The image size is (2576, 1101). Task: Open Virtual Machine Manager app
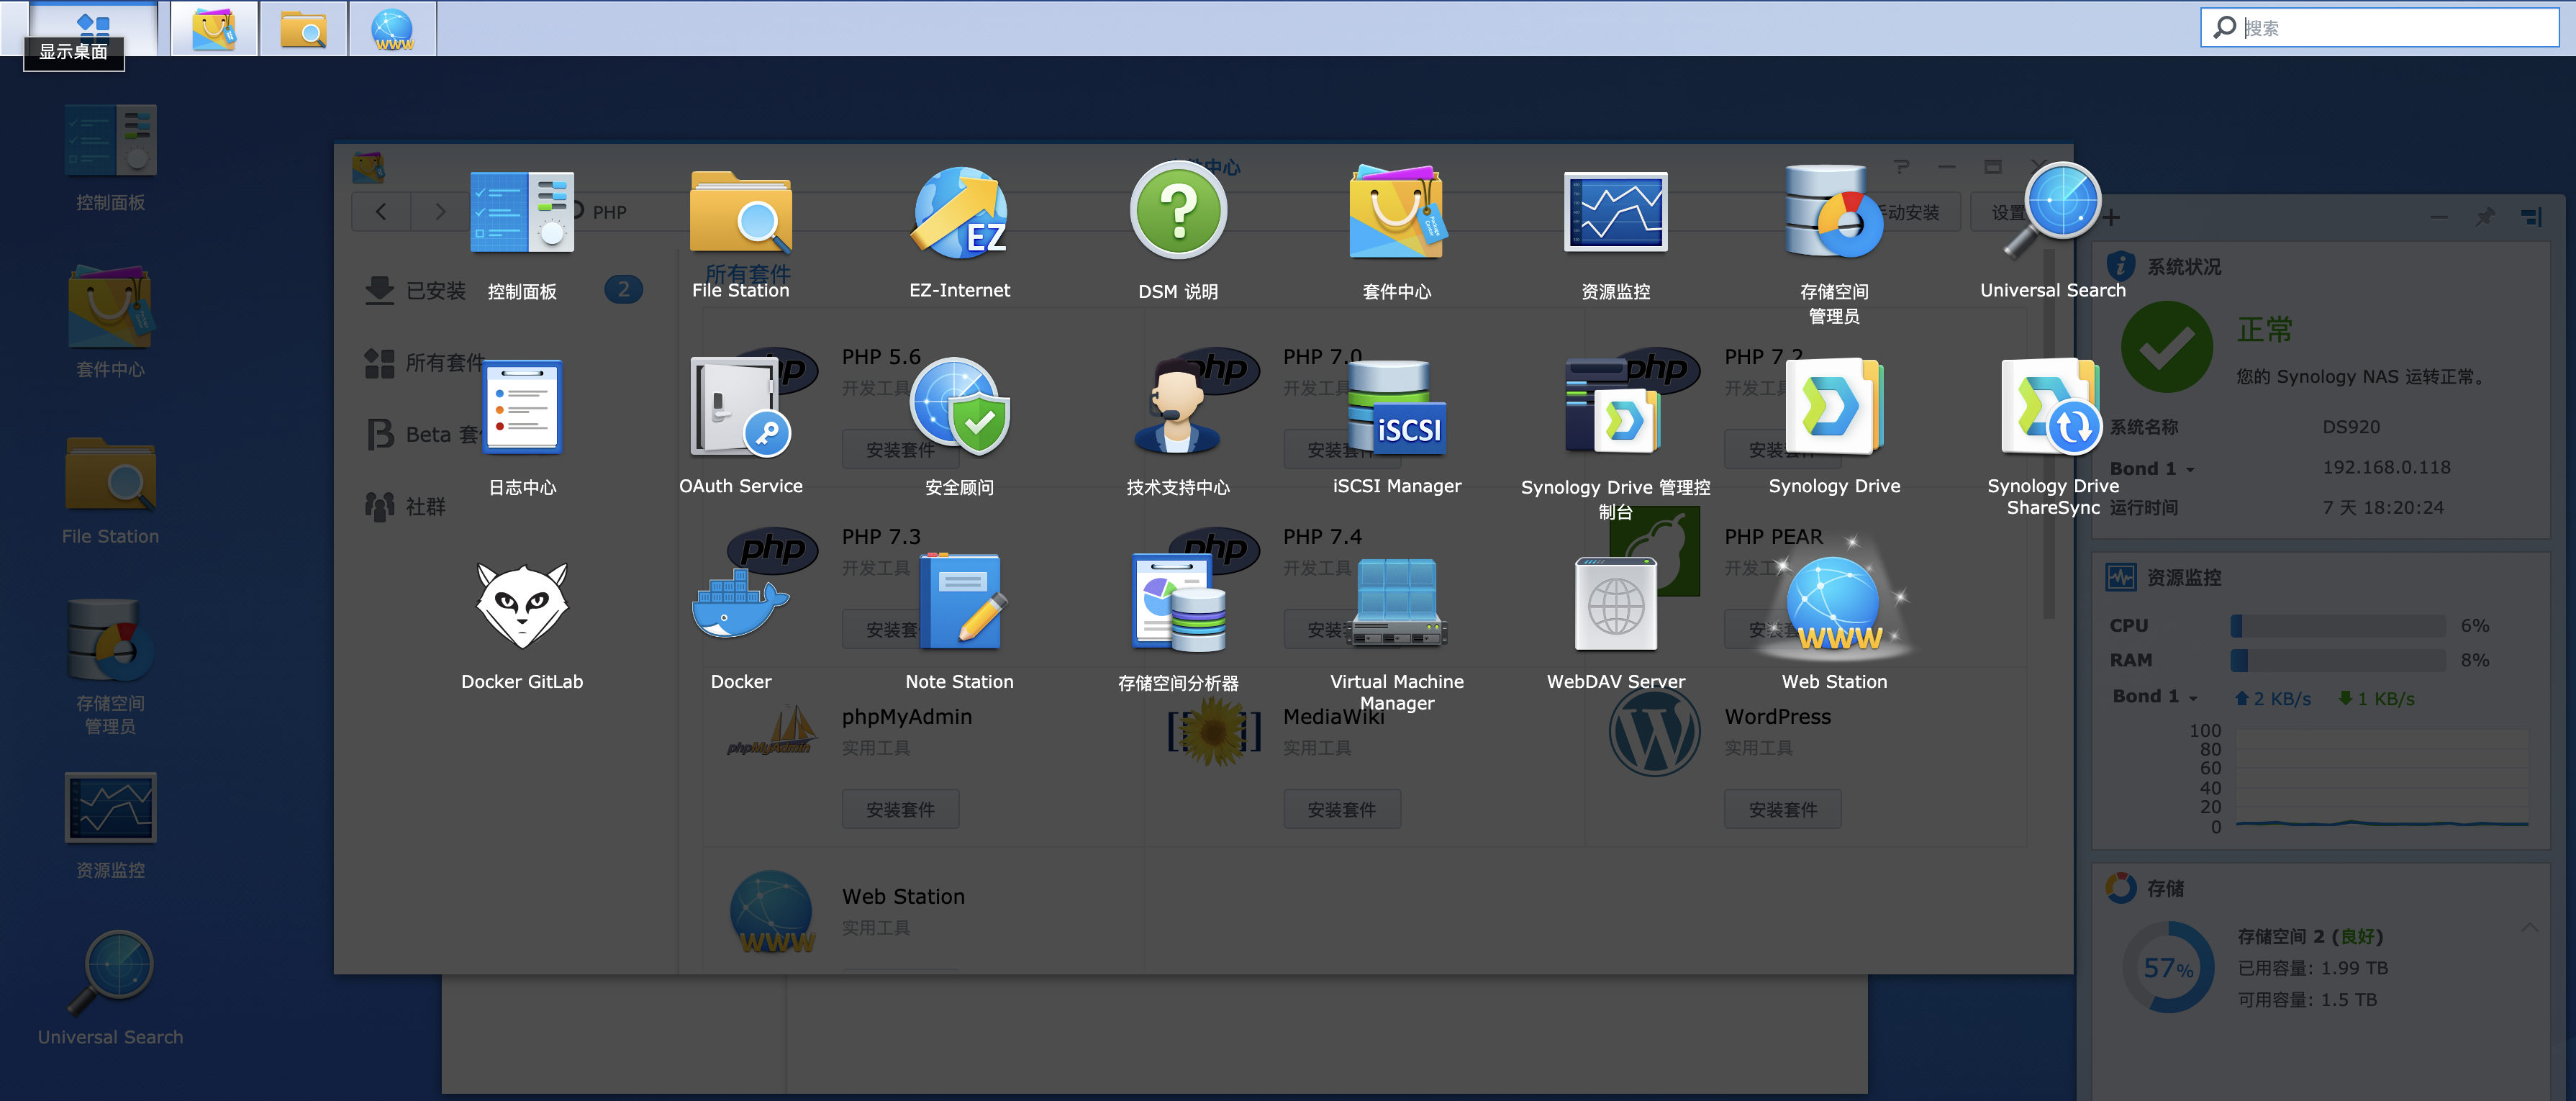pyautogui.click(x=1397, y=603)
